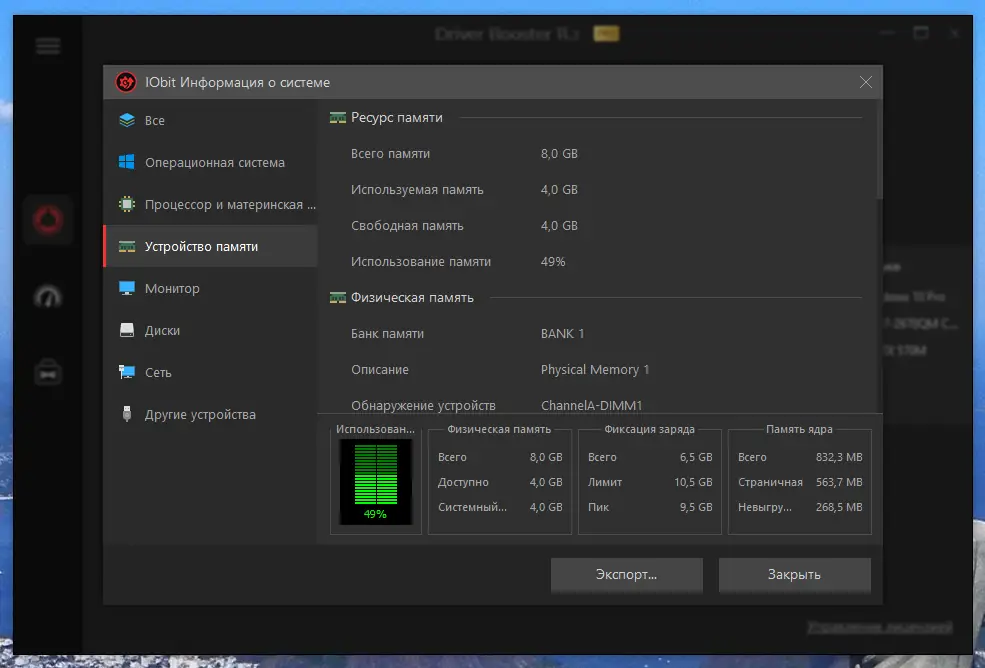Click the Windows logo icon in sidebar
This screenshot has height=668, width=985.
[x=127, y=162]
